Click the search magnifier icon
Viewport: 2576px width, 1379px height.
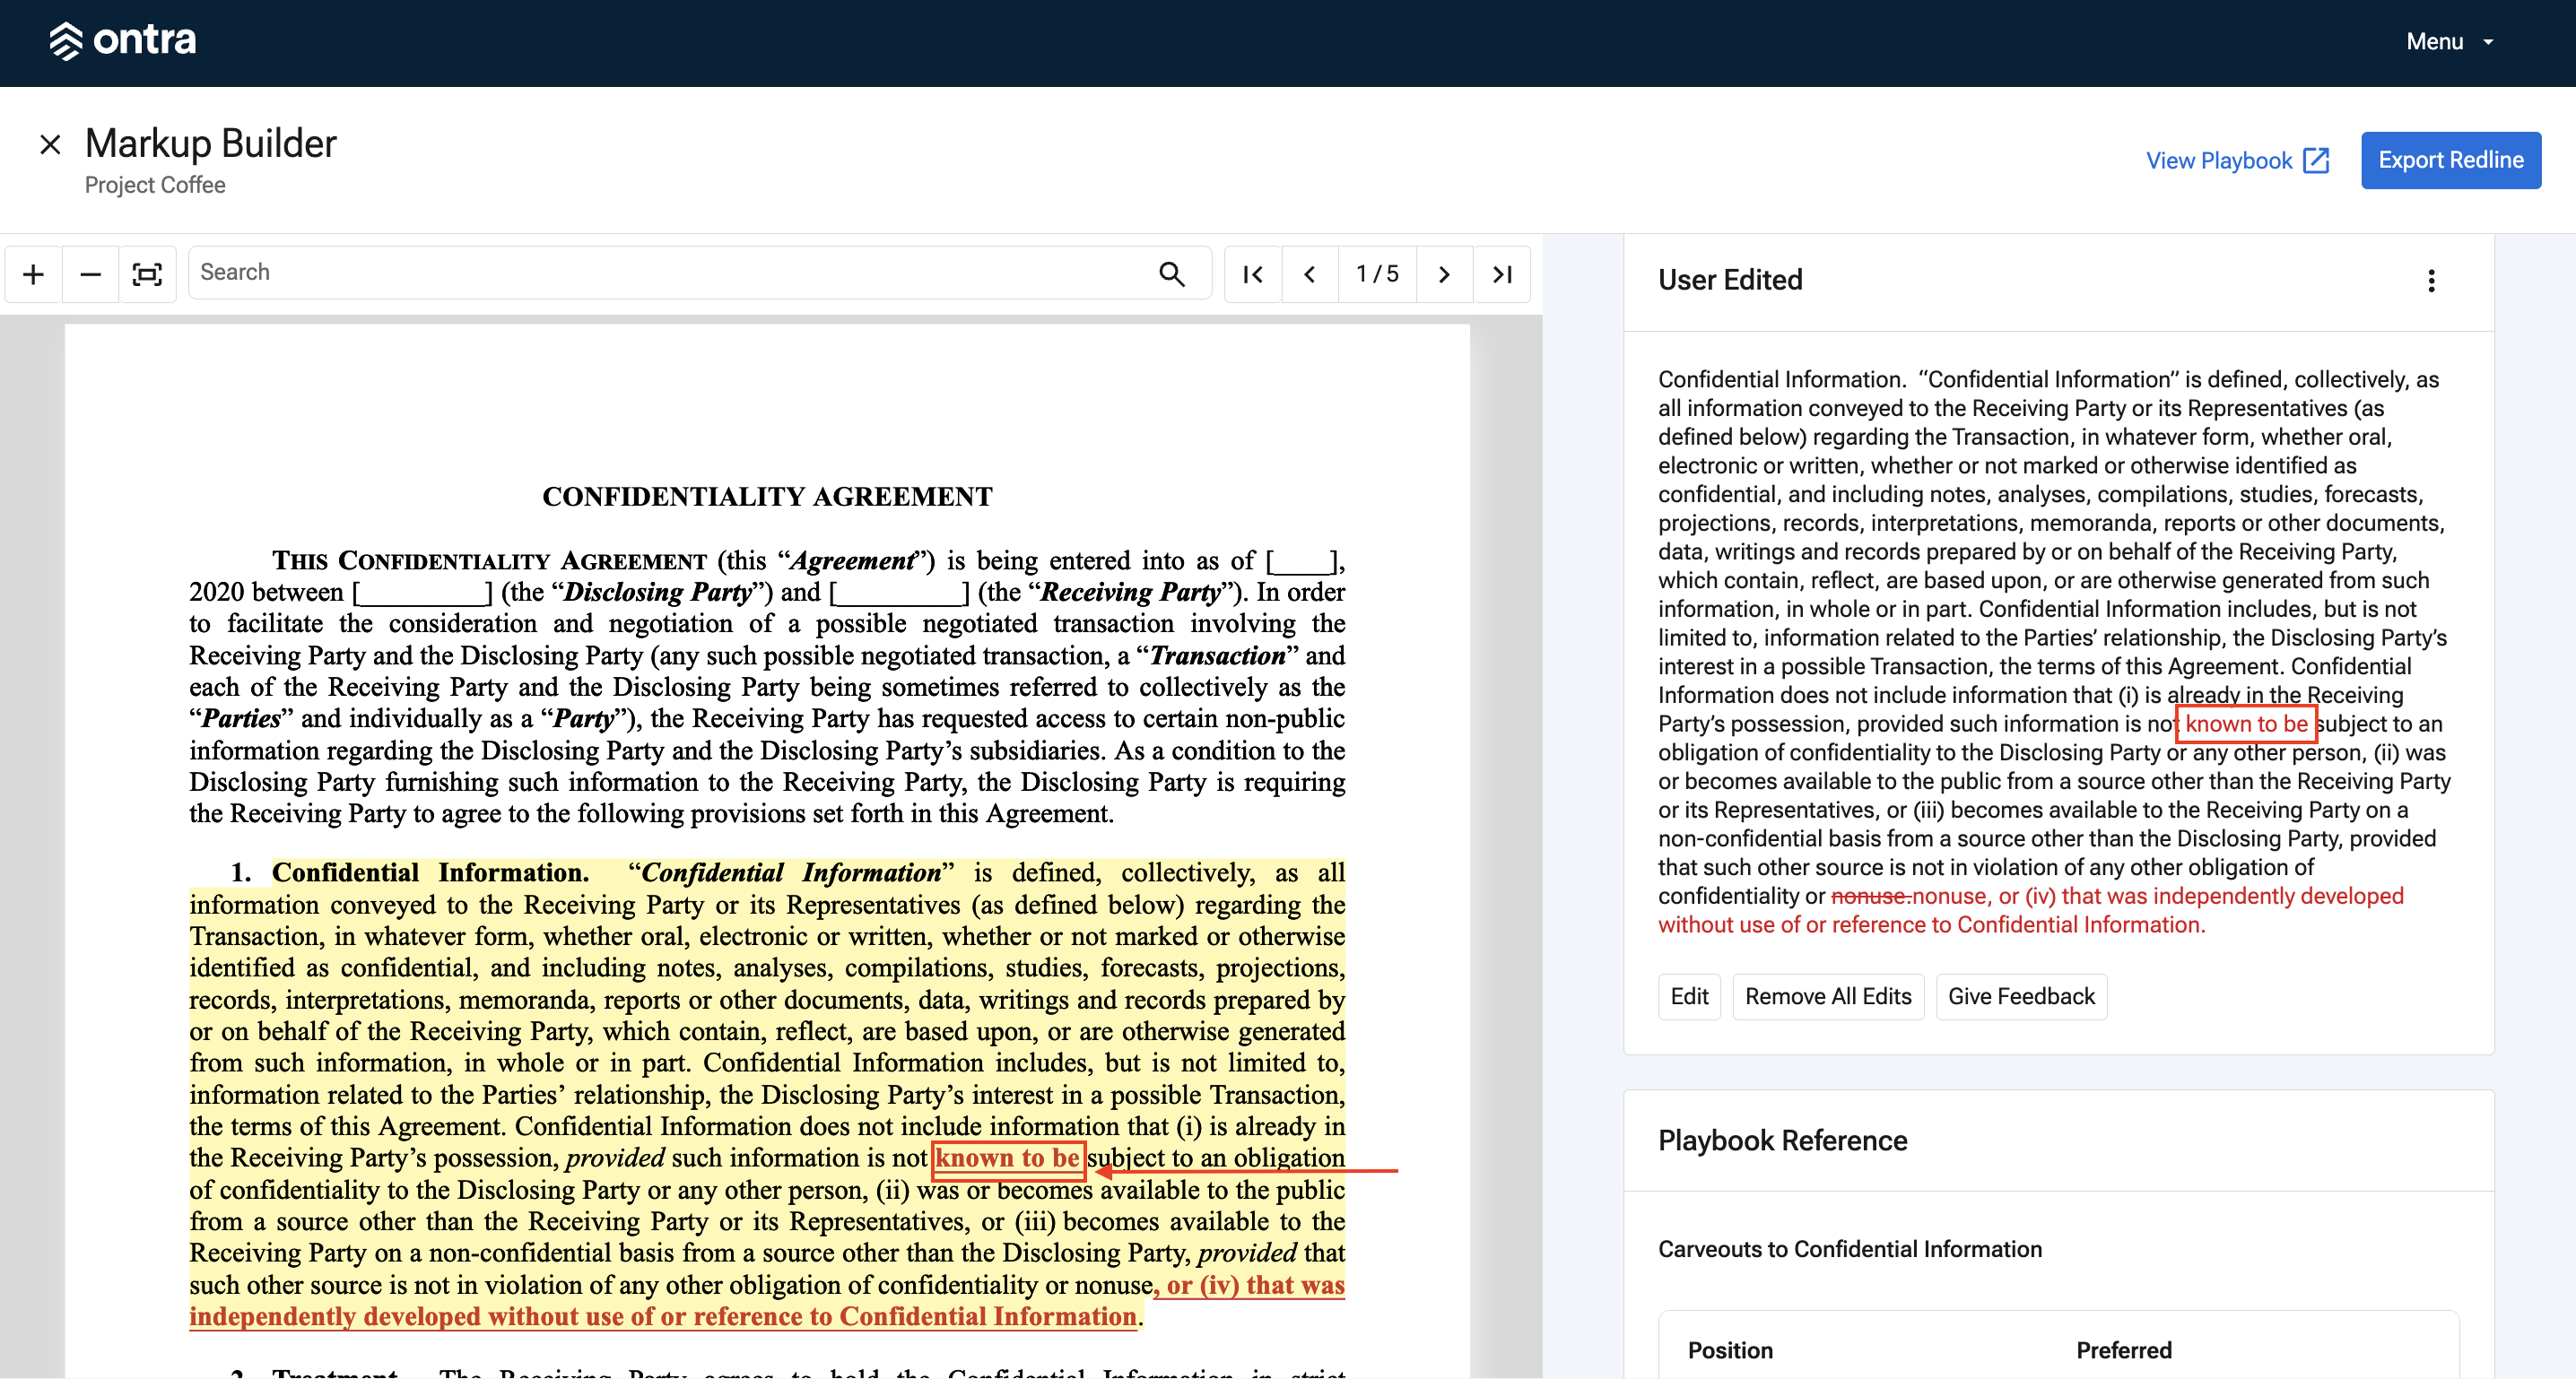tap(1171, 273)
